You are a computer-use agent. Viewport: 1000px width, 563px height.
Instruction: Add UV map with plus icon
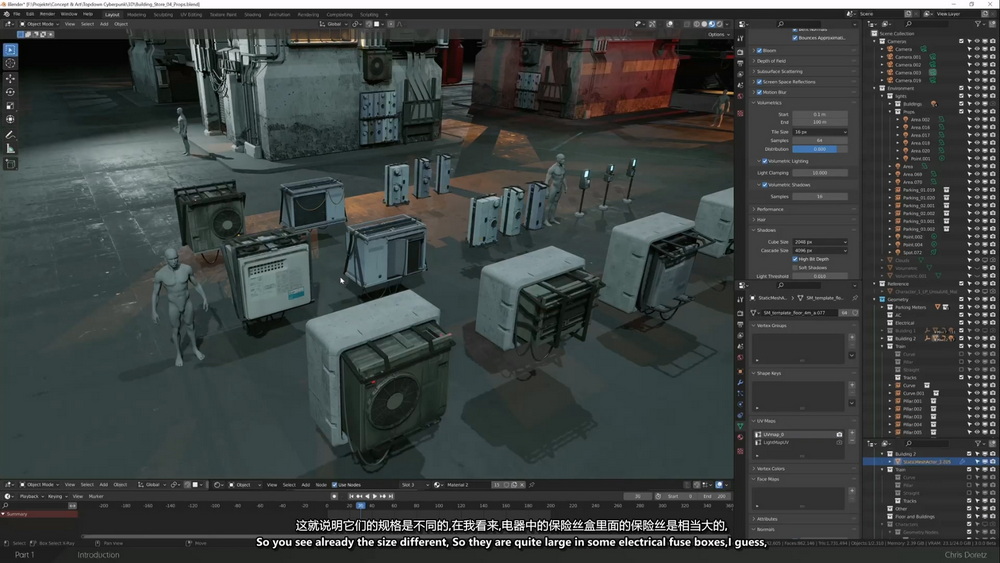point(851,433)
